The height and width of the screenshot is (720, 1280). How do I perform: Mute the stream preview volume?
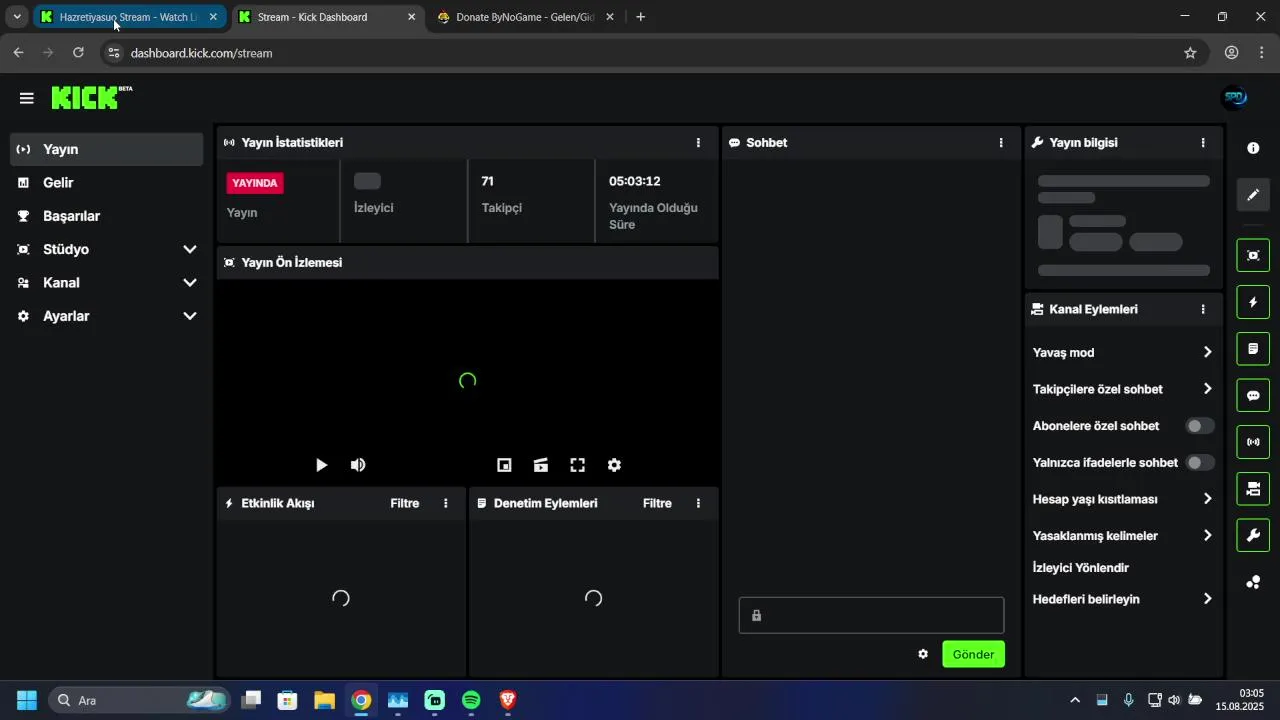[x=358, y=465]
